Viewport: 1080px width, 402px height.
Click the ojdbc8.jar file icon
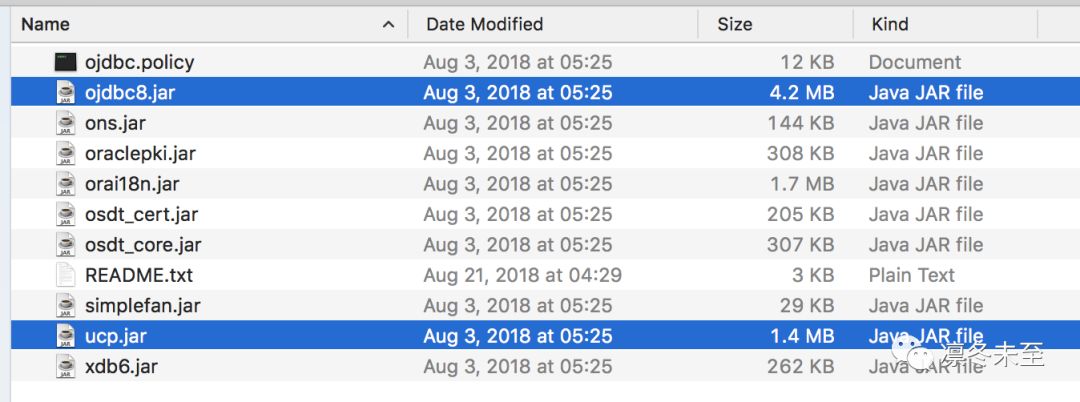tap(66, 93)
